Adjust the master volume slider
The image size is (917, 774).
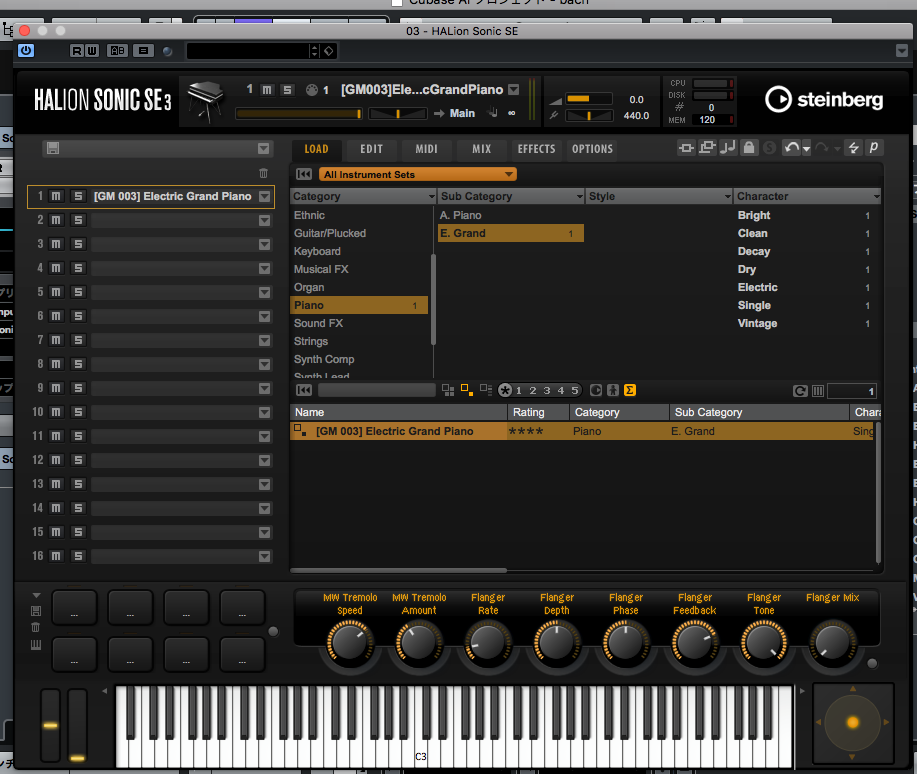[589, 99]
